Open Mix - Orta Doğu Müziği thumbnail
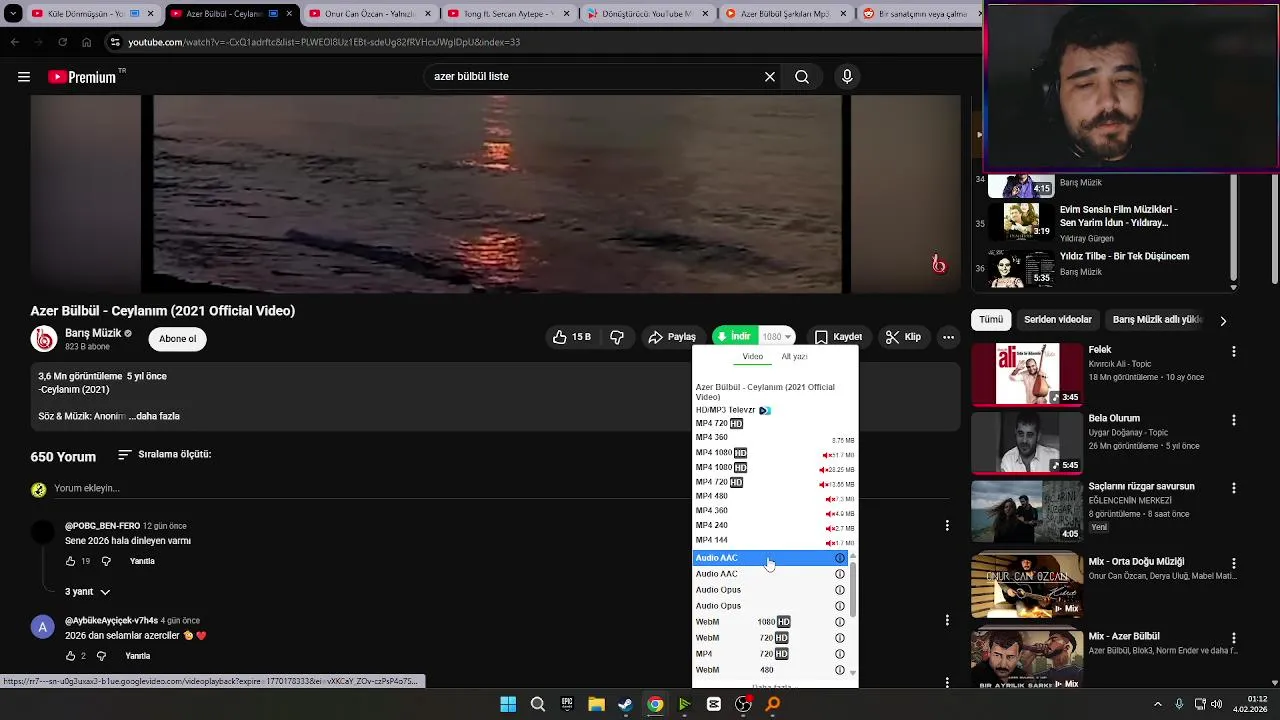Image resolution: width=1280 pixels, height=720 pixels. click(1027, 587)
